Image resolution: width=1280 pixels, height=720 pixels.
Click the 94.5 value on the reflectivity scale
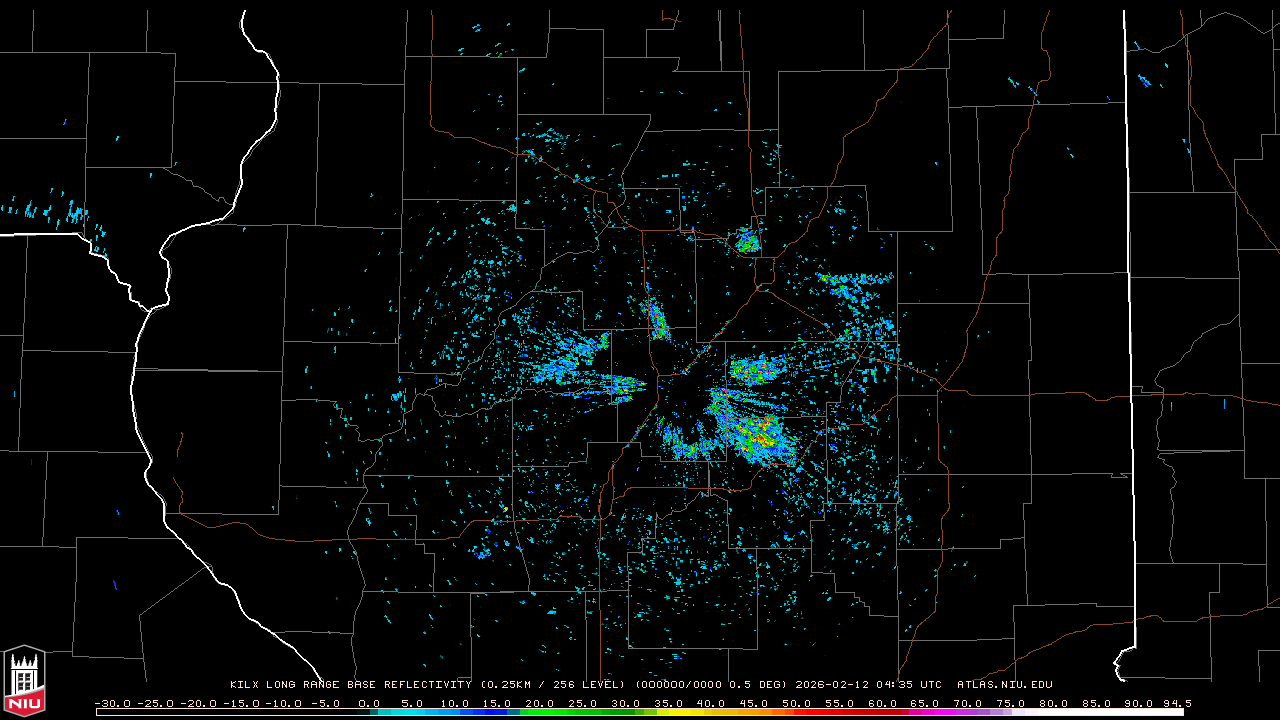[x=1176, y=703]
